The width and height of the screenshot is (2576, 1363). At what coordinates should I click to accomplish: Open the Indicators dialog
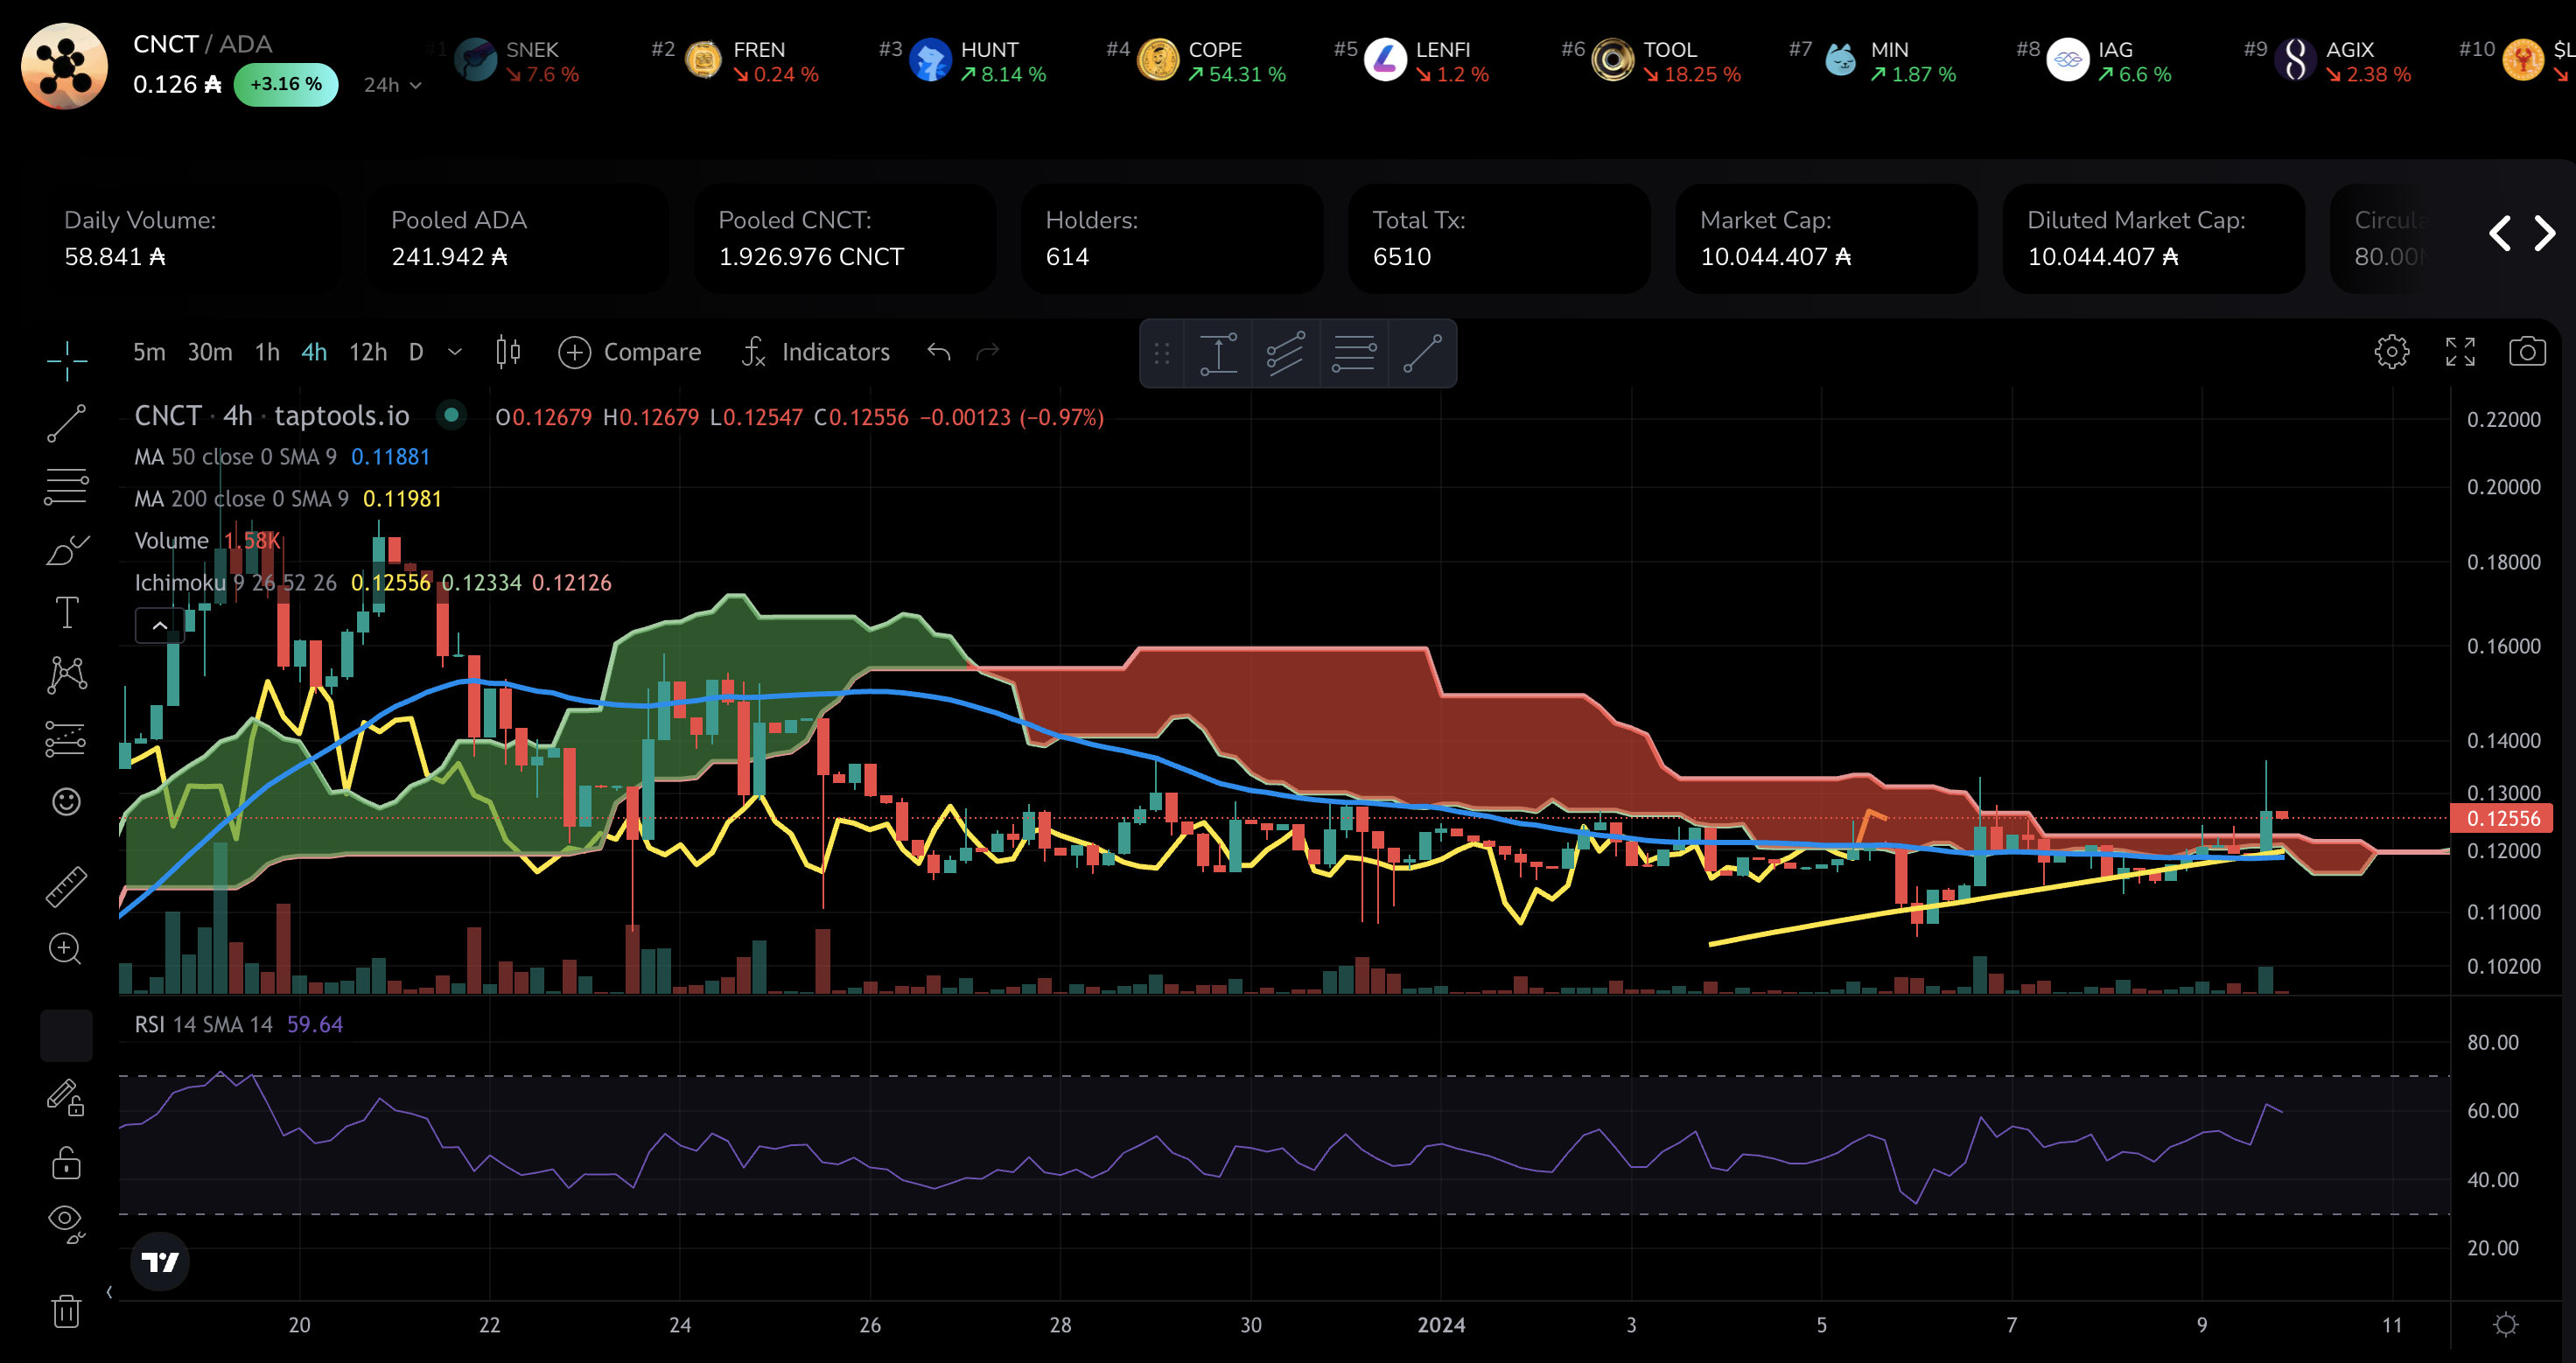point(815,352)
